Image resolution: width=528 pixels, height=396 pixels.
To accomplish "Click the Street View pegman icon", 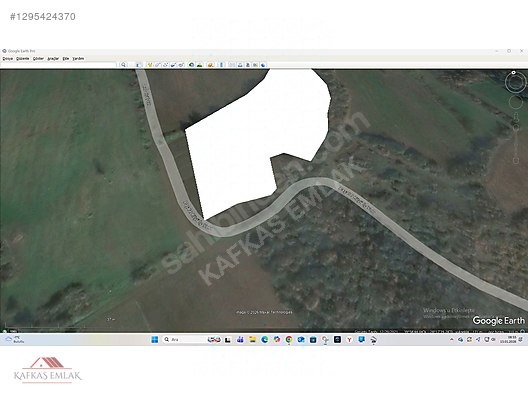I will [516, 117].
